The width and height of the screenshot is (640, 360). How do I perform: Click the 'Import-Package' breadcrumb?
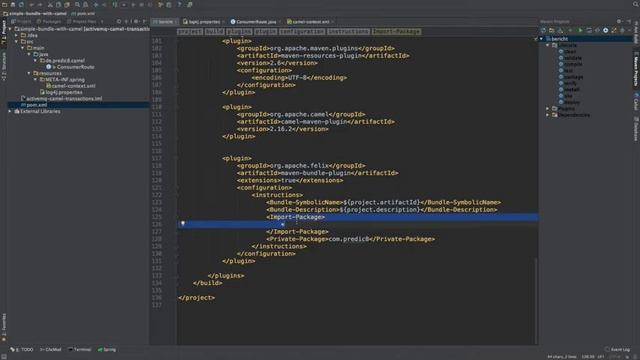coord(396,31)
